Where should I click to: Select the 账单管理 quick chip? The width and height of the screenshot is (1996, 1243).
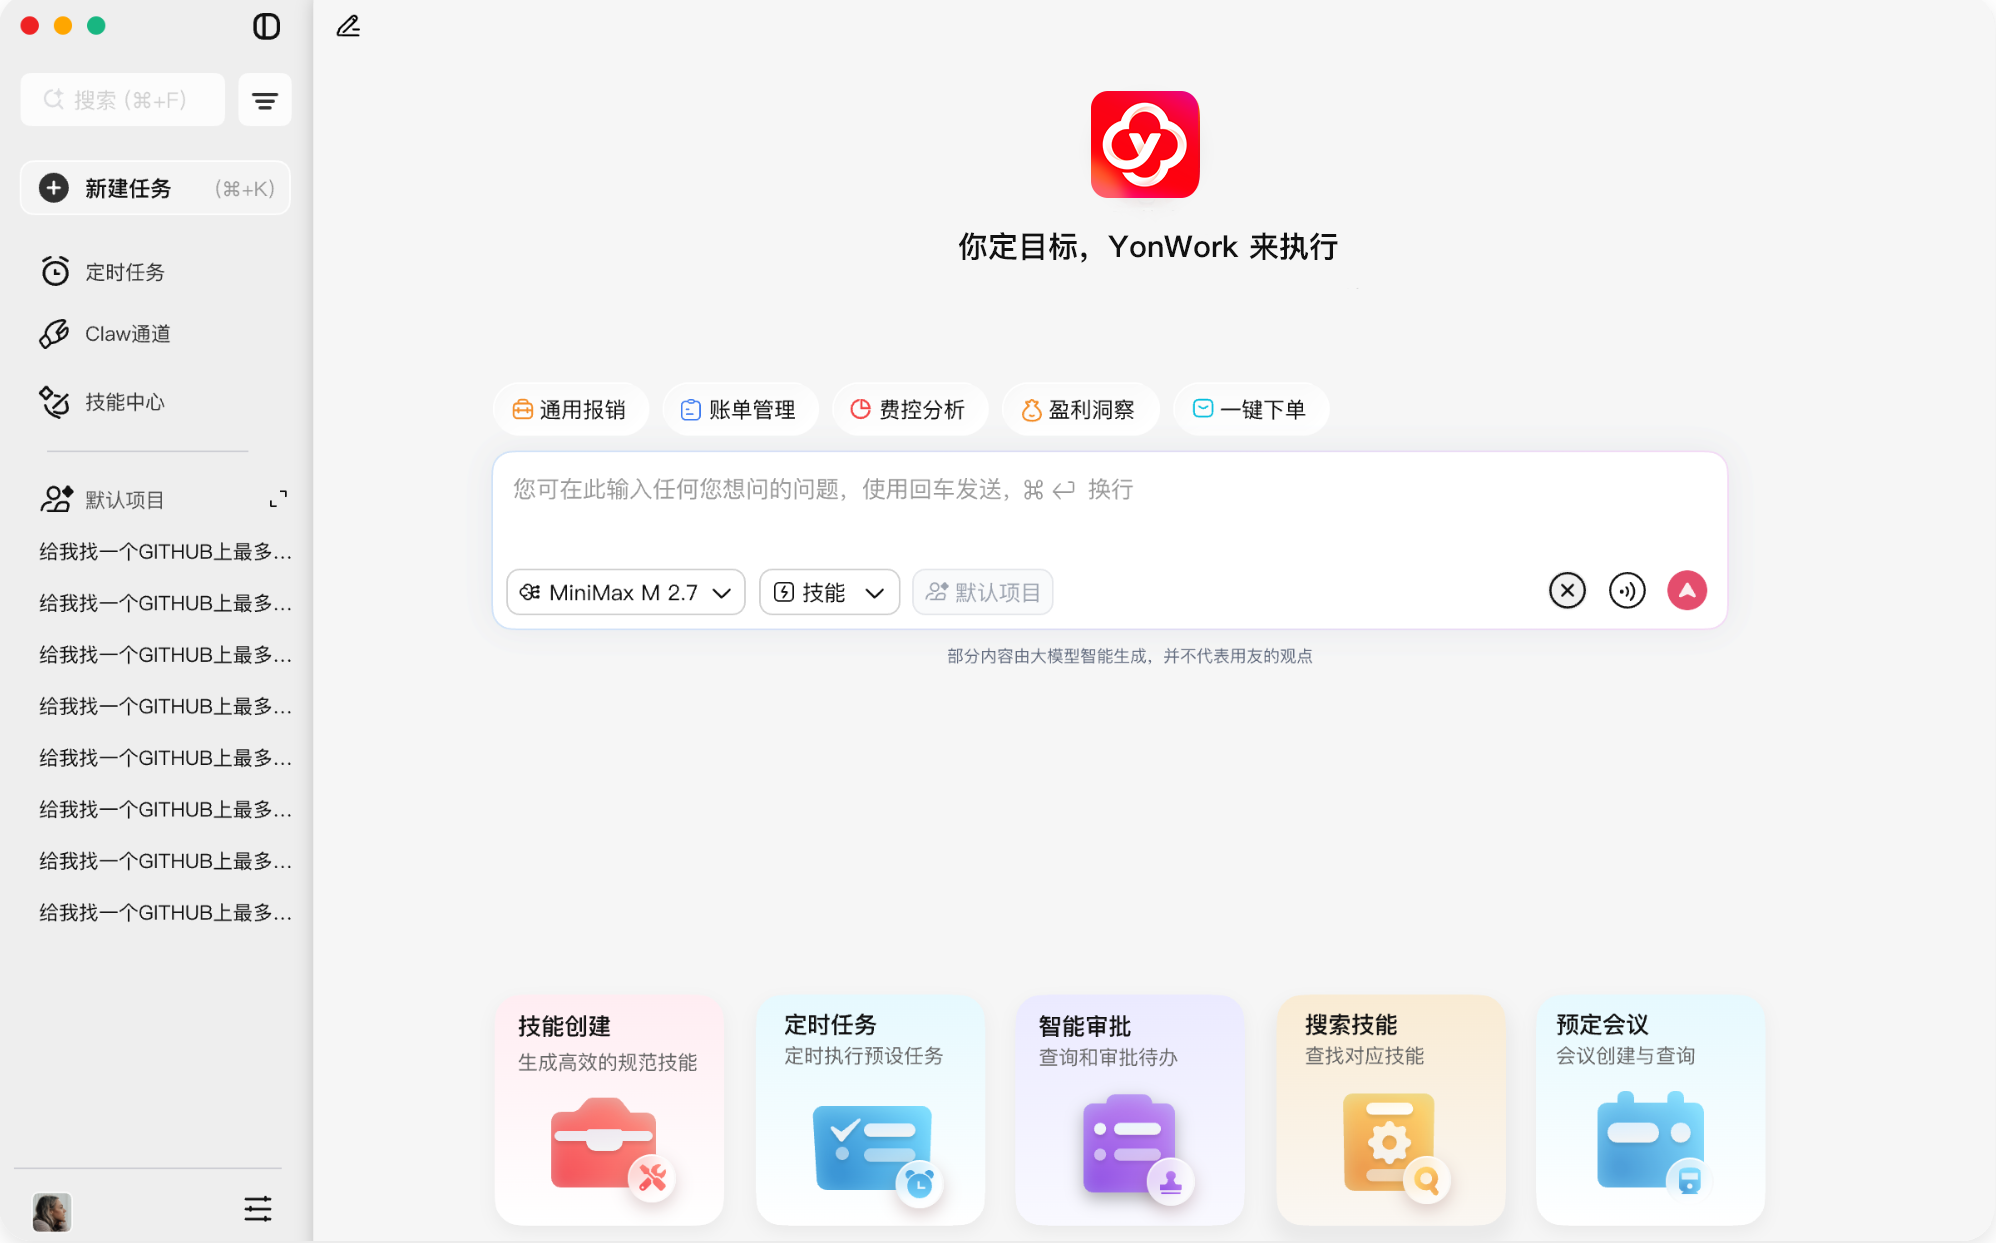click(x=740, y=410)
